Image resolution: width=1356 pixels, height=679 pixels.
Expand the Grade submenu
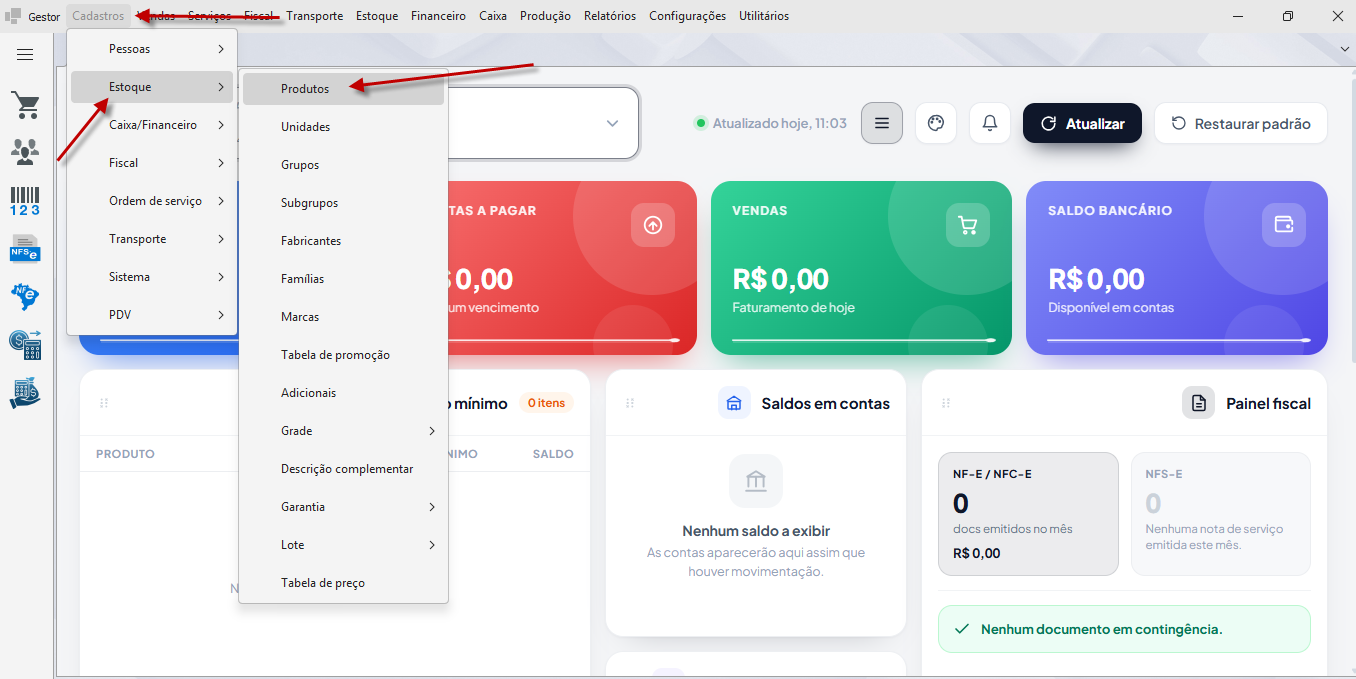pos(343,431)
